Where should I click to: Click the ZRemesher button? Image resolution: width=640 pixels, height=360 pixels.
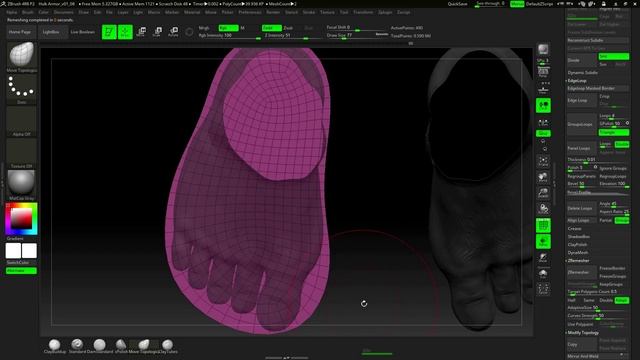point(581,272)
